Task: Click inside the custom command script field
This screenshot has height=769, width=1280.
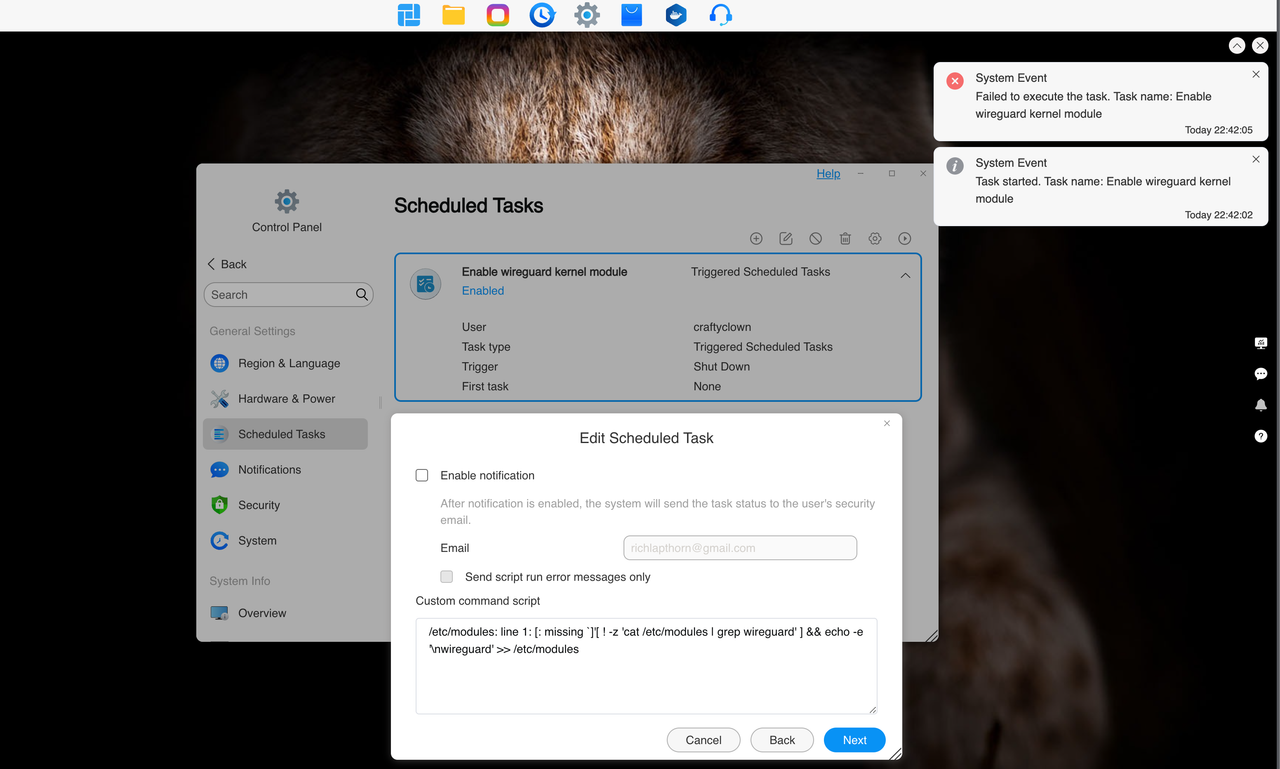Action: (x=646, y=665)
